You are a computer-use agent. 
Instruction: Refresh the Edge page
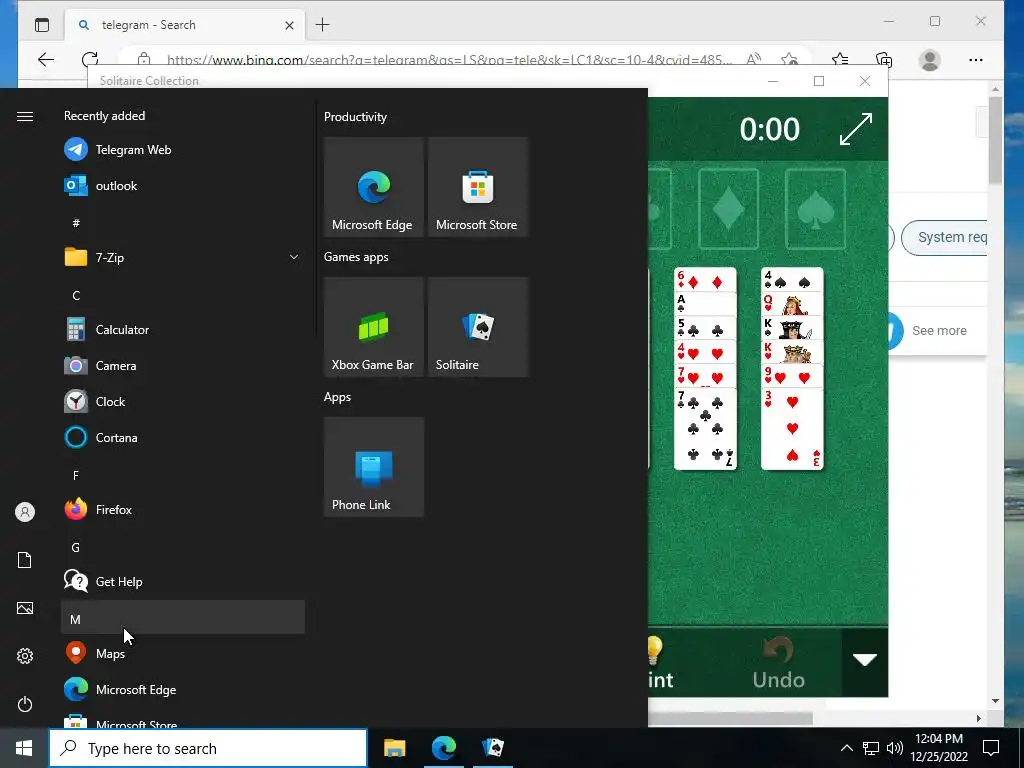coord(90,60)
